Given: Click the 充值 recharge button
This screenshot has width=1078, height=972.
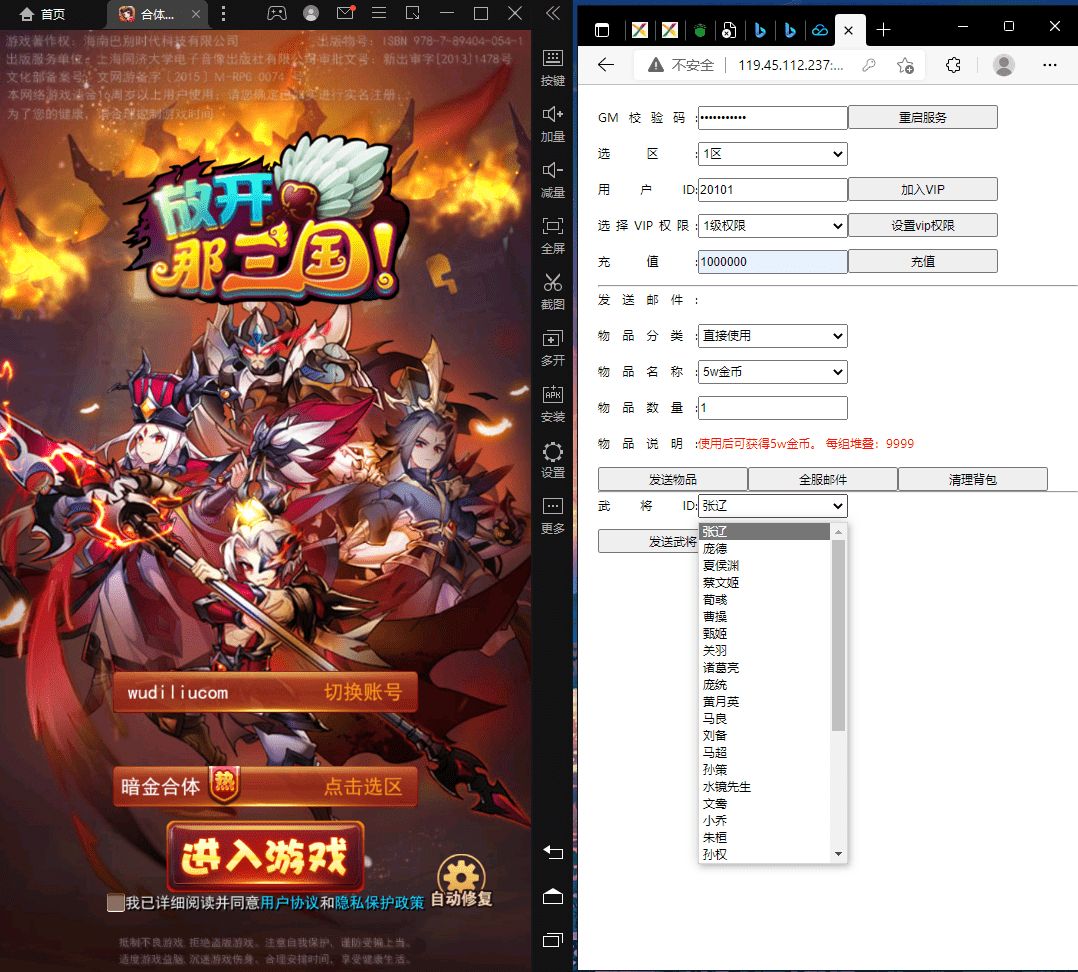Looking at the screenshot, I should coord(923,261).
